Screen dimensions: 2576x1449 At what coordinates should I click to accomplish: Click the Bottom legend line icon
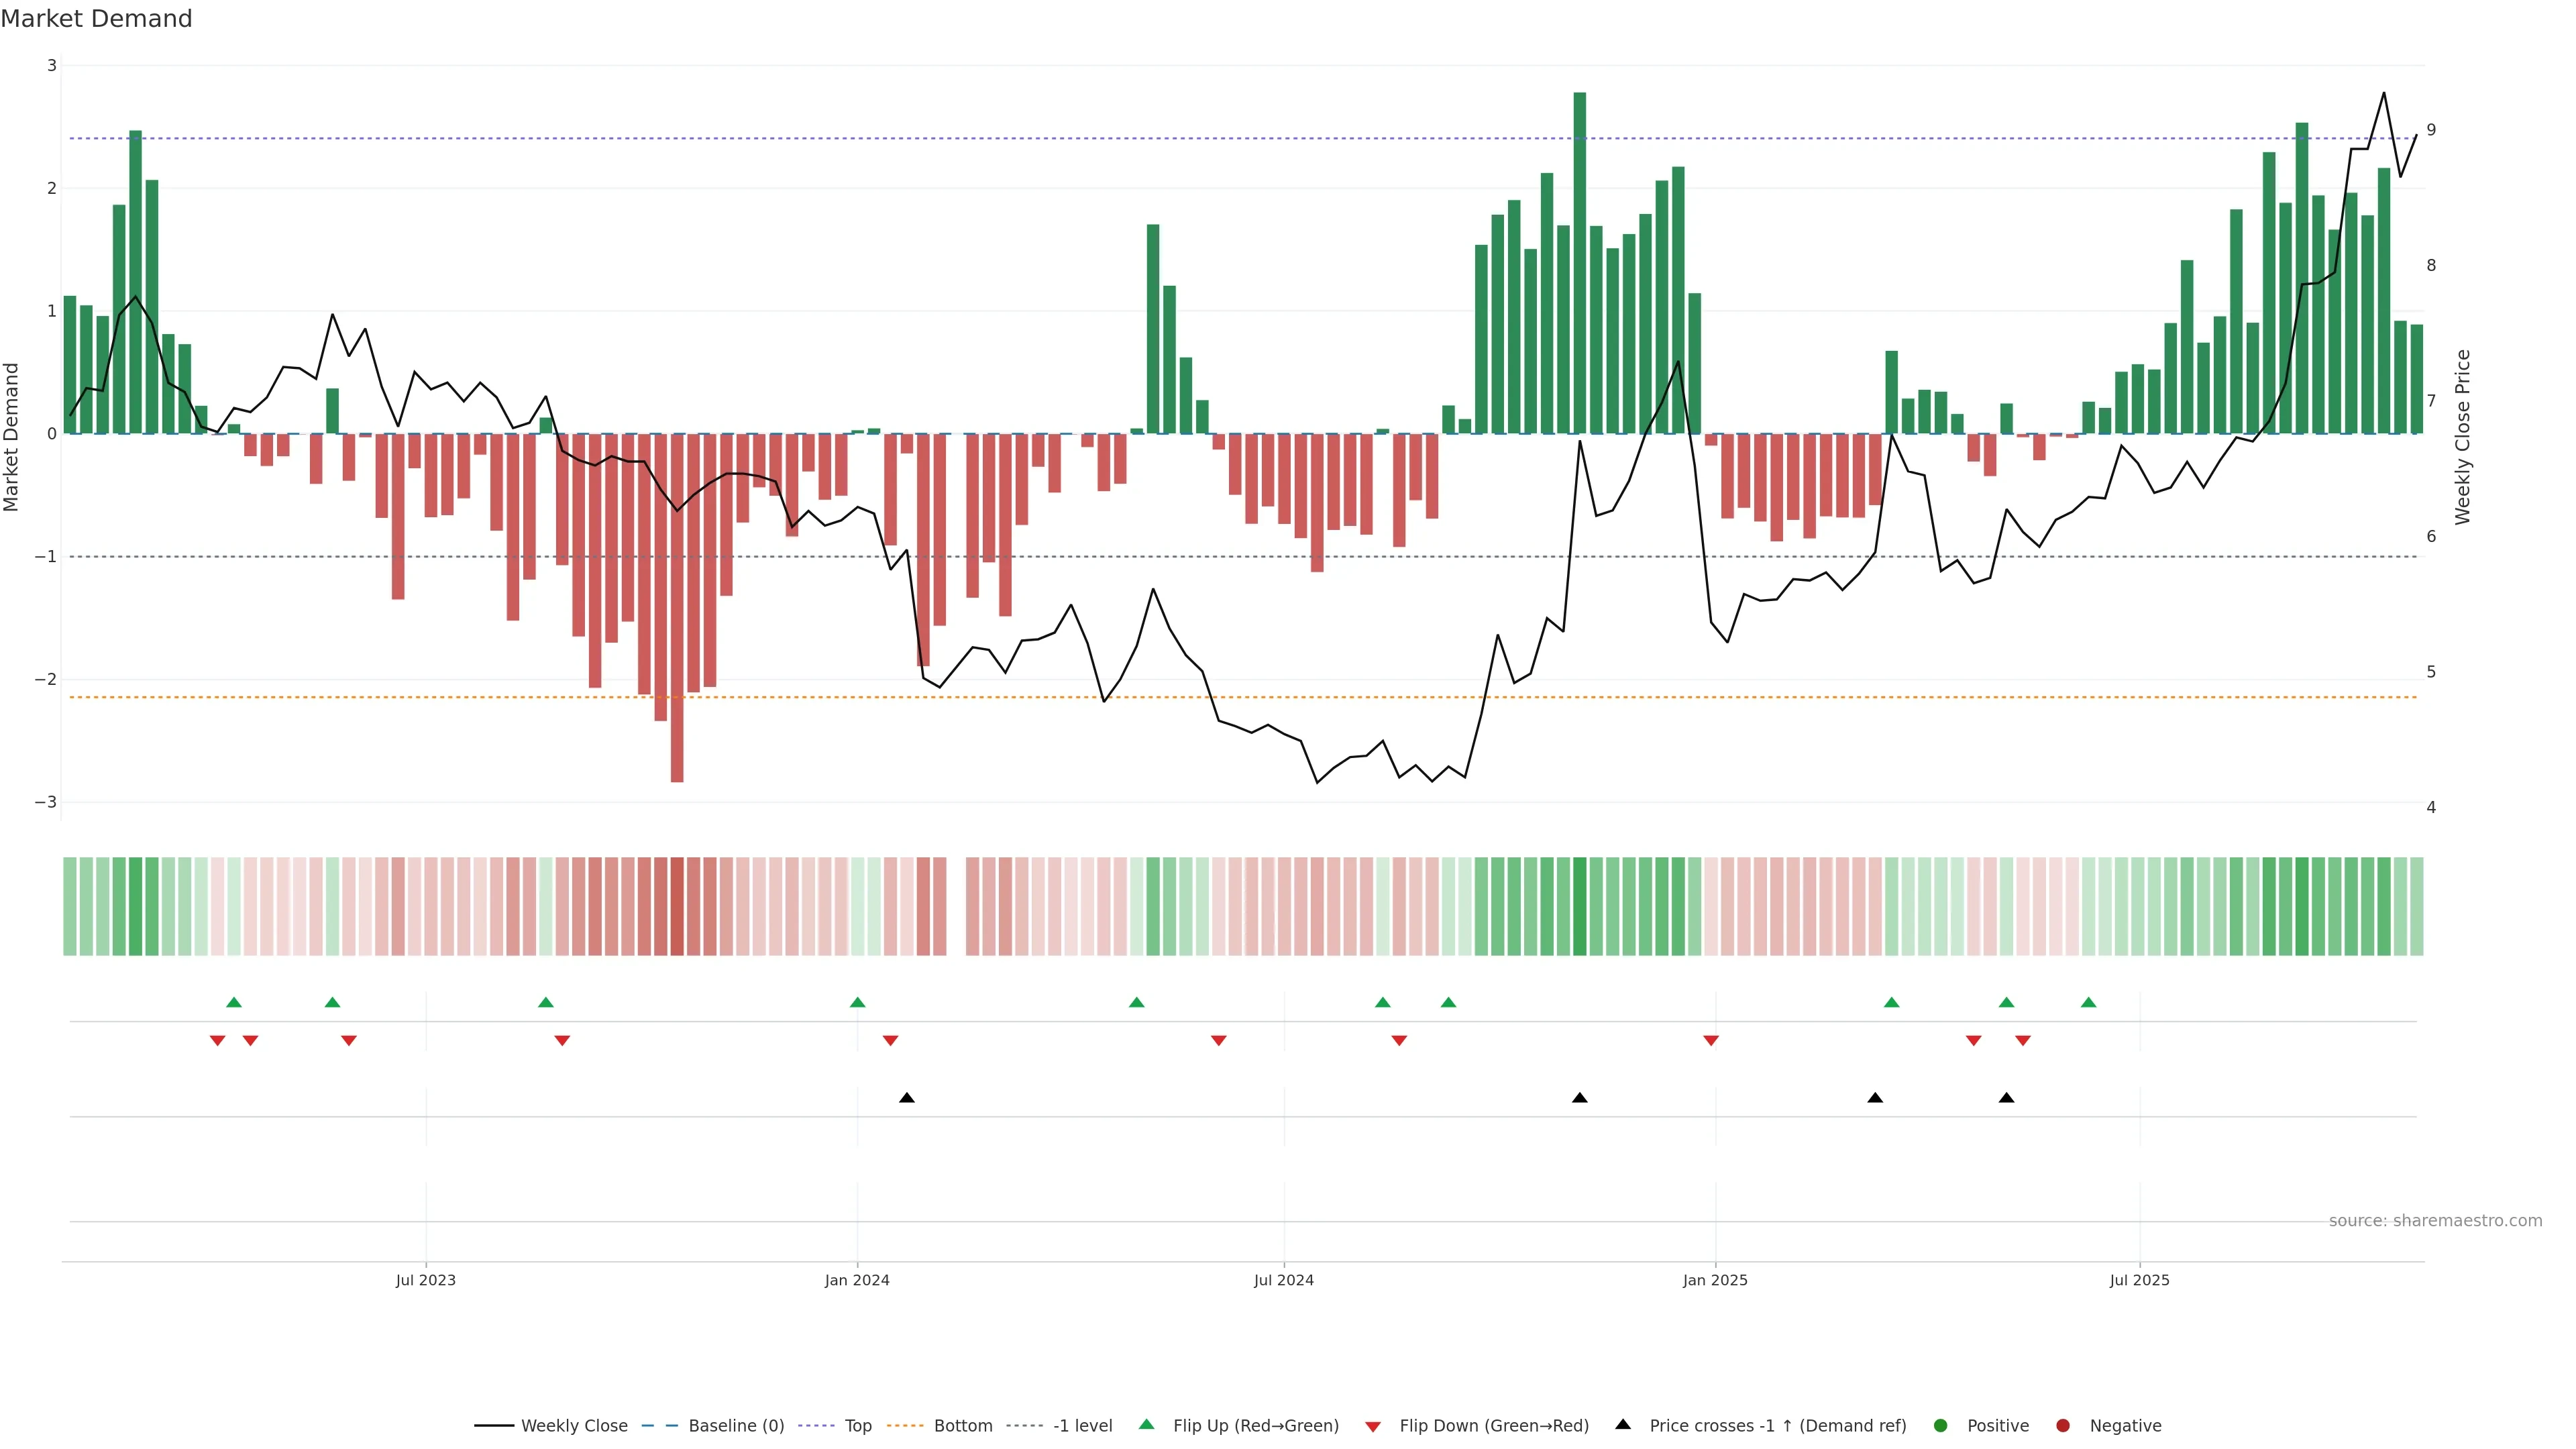[905, 1425]
